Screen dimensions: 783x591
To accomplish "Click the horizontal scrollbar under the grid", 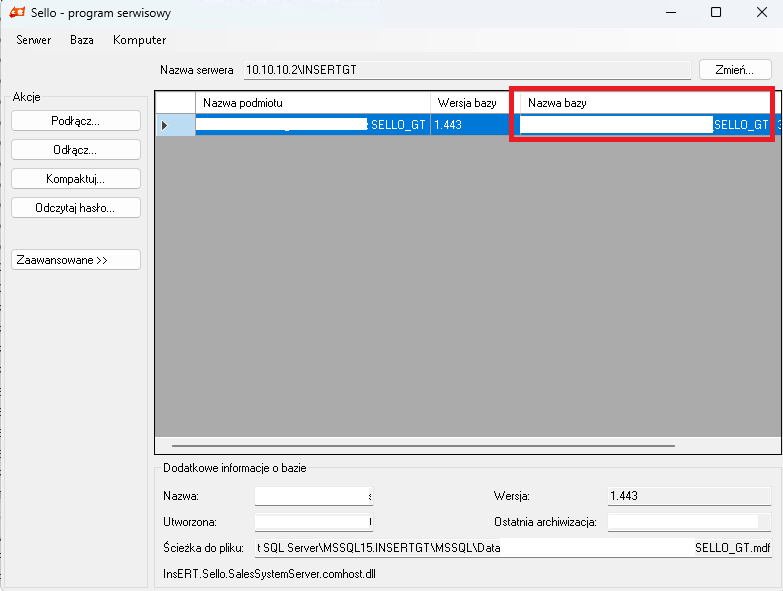I will [423, 445].
